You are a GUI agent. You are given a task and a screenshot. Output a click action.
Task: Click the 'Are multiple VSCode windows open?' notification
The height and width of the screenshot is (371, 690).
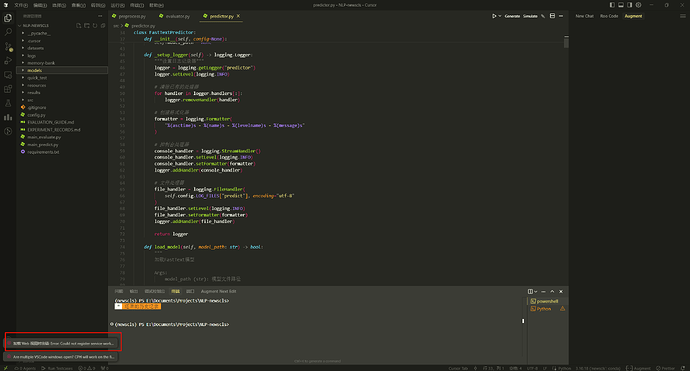tap(61, 357)
